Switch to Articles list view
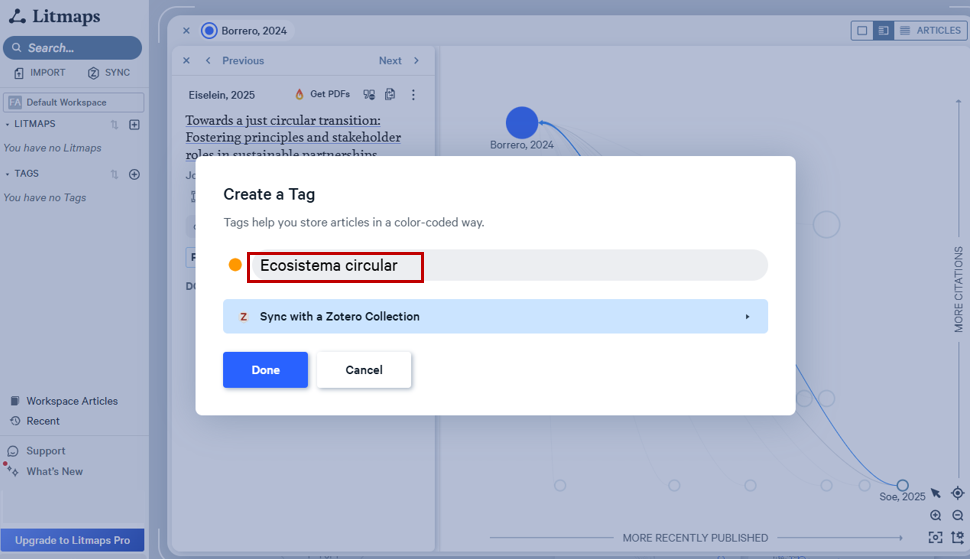Image resolution: width=970 pixels, height=559 pixels. click(x=930, y=31)
